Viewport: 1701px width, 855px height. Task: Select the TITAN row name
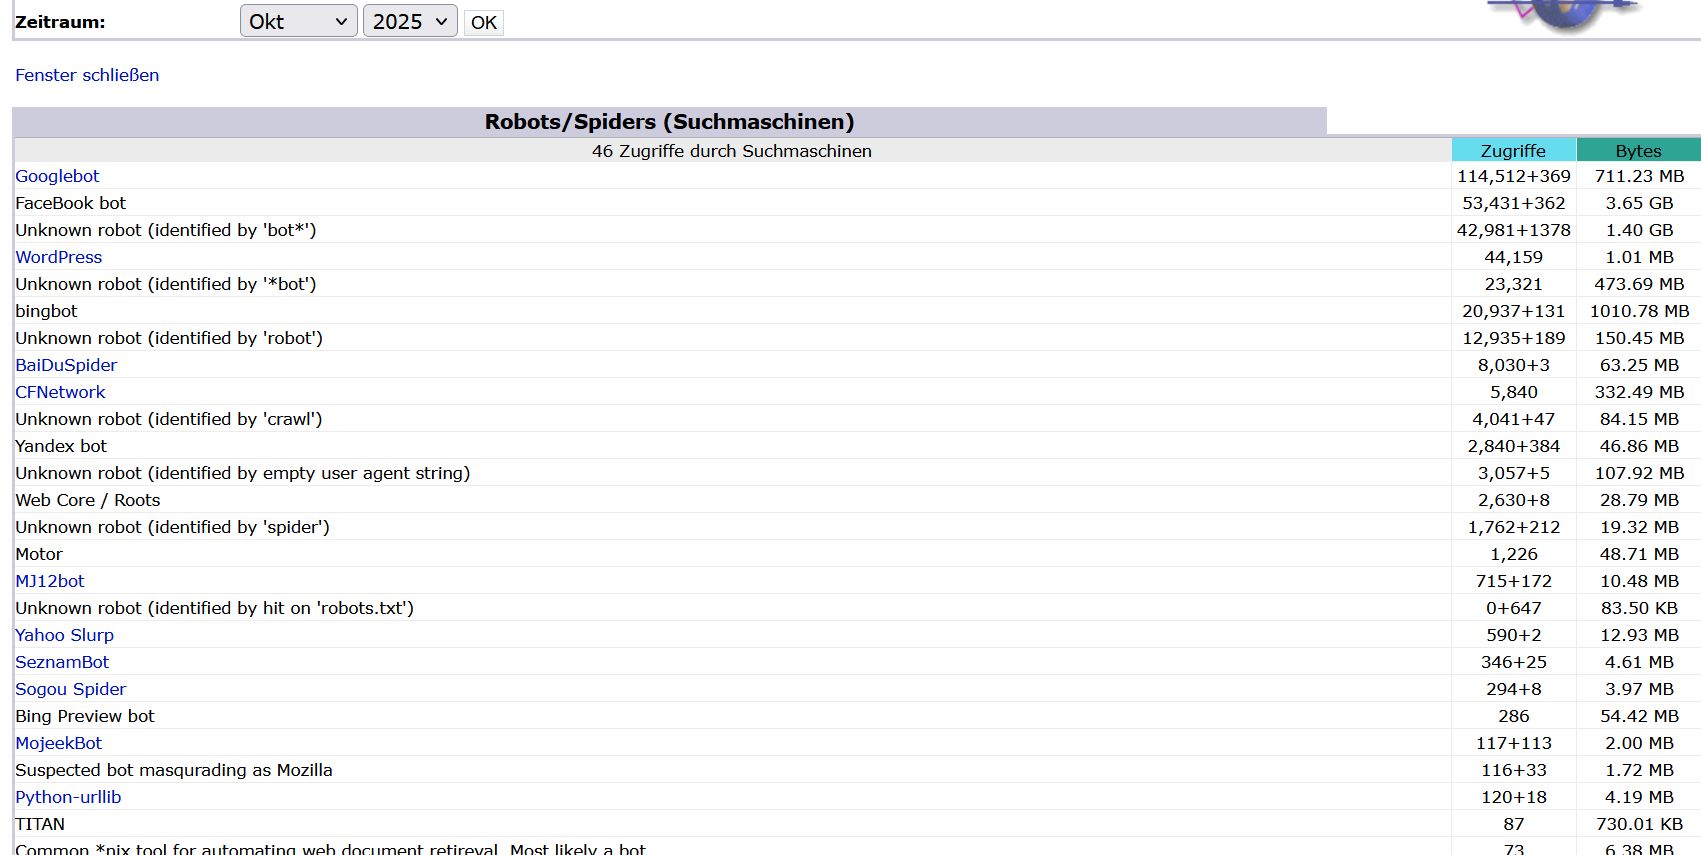point(40,824)
